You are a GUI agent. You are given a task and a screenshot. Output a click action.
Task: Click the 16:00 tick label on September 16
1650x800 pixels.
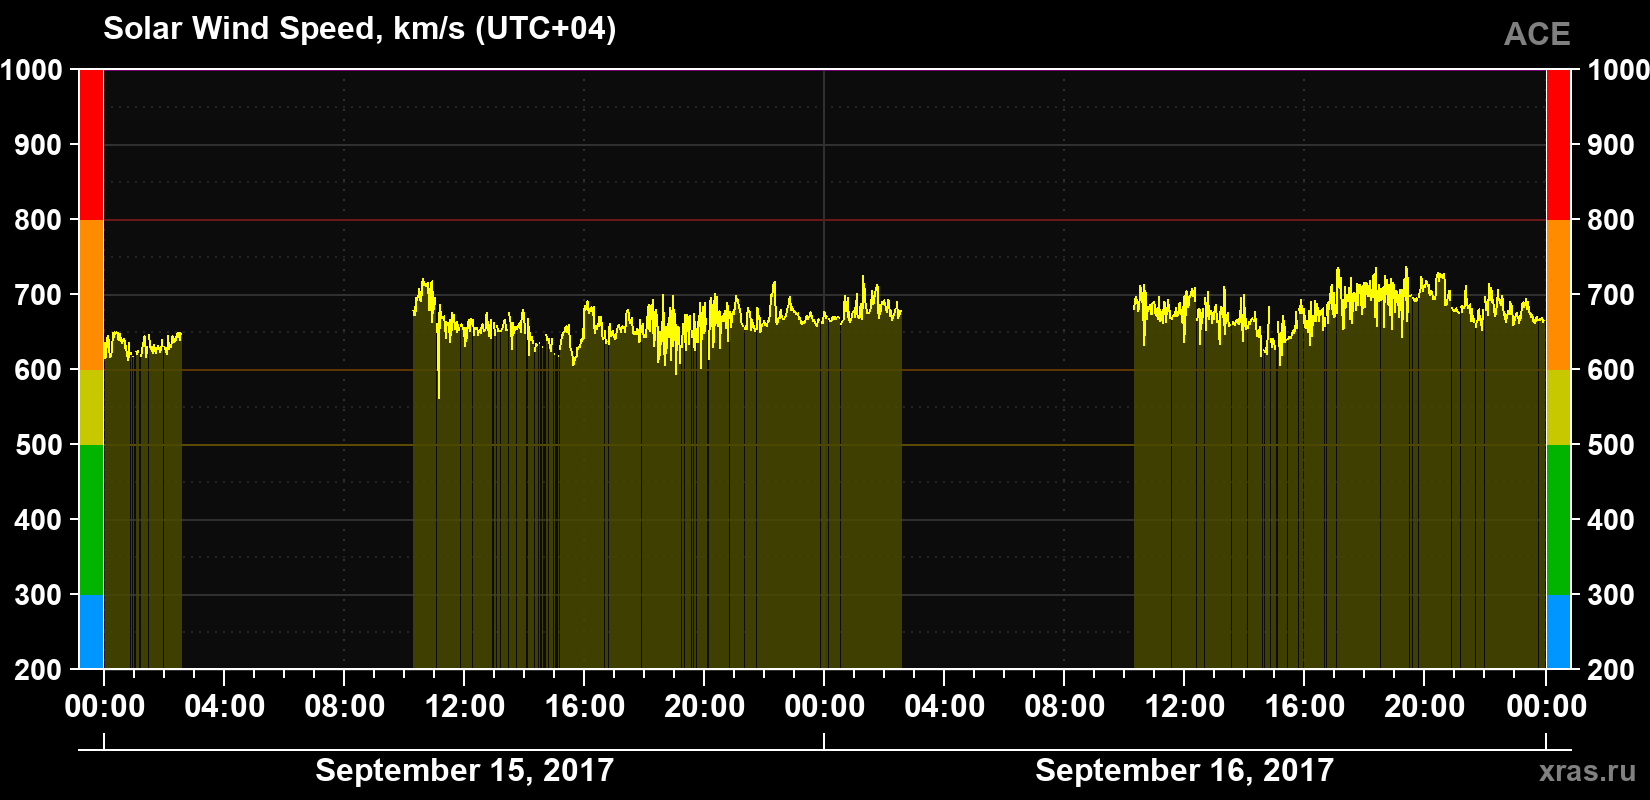click(x=1304, y=706)
